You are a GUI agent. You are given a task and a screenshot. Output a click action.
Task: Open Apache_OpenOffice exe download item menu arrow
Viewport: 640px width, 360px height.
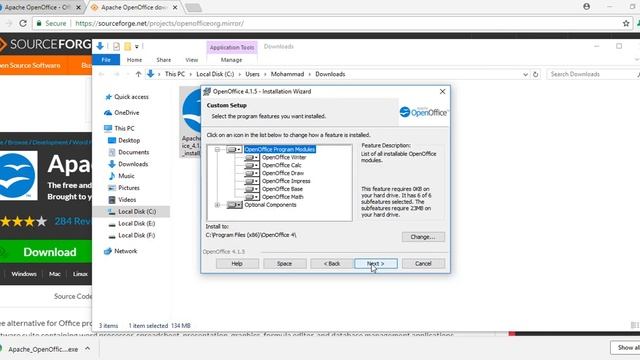87,349
